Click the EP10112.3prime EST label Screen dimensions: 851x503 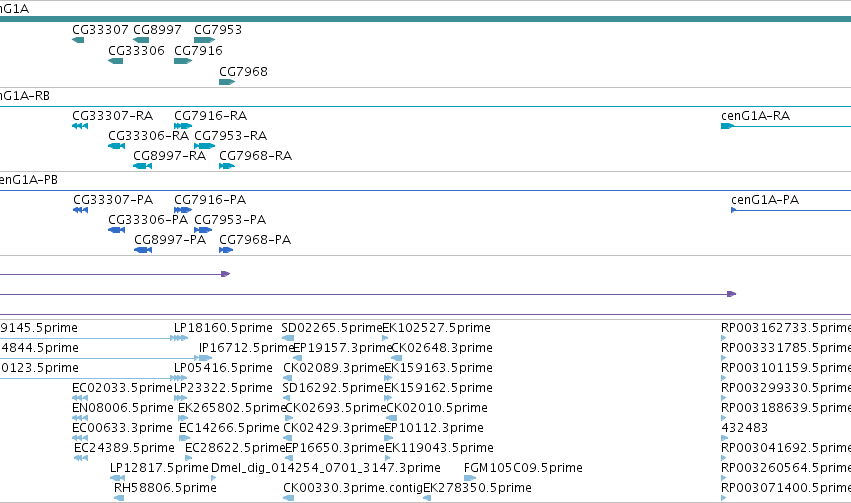pyautogui.click(x=434, y=428)
